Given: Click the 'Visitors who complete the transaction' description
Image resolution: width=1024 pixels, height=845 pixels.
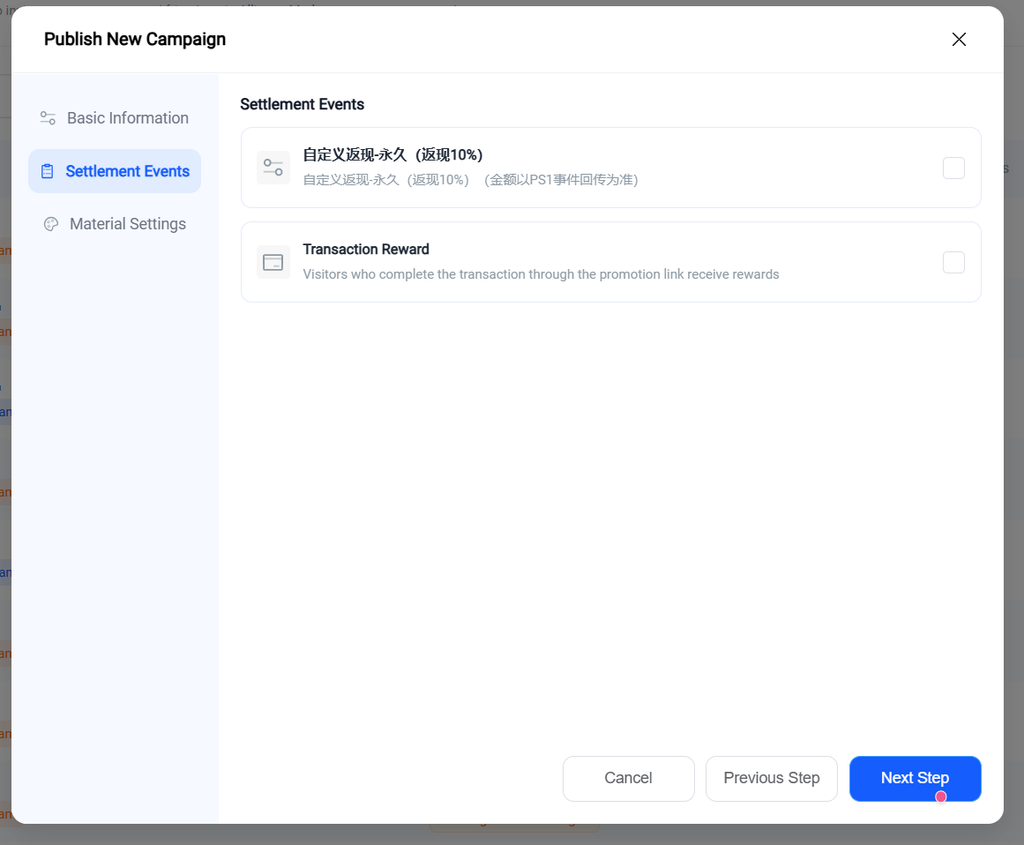Looking at the screenshot, I should coord(541,274).
